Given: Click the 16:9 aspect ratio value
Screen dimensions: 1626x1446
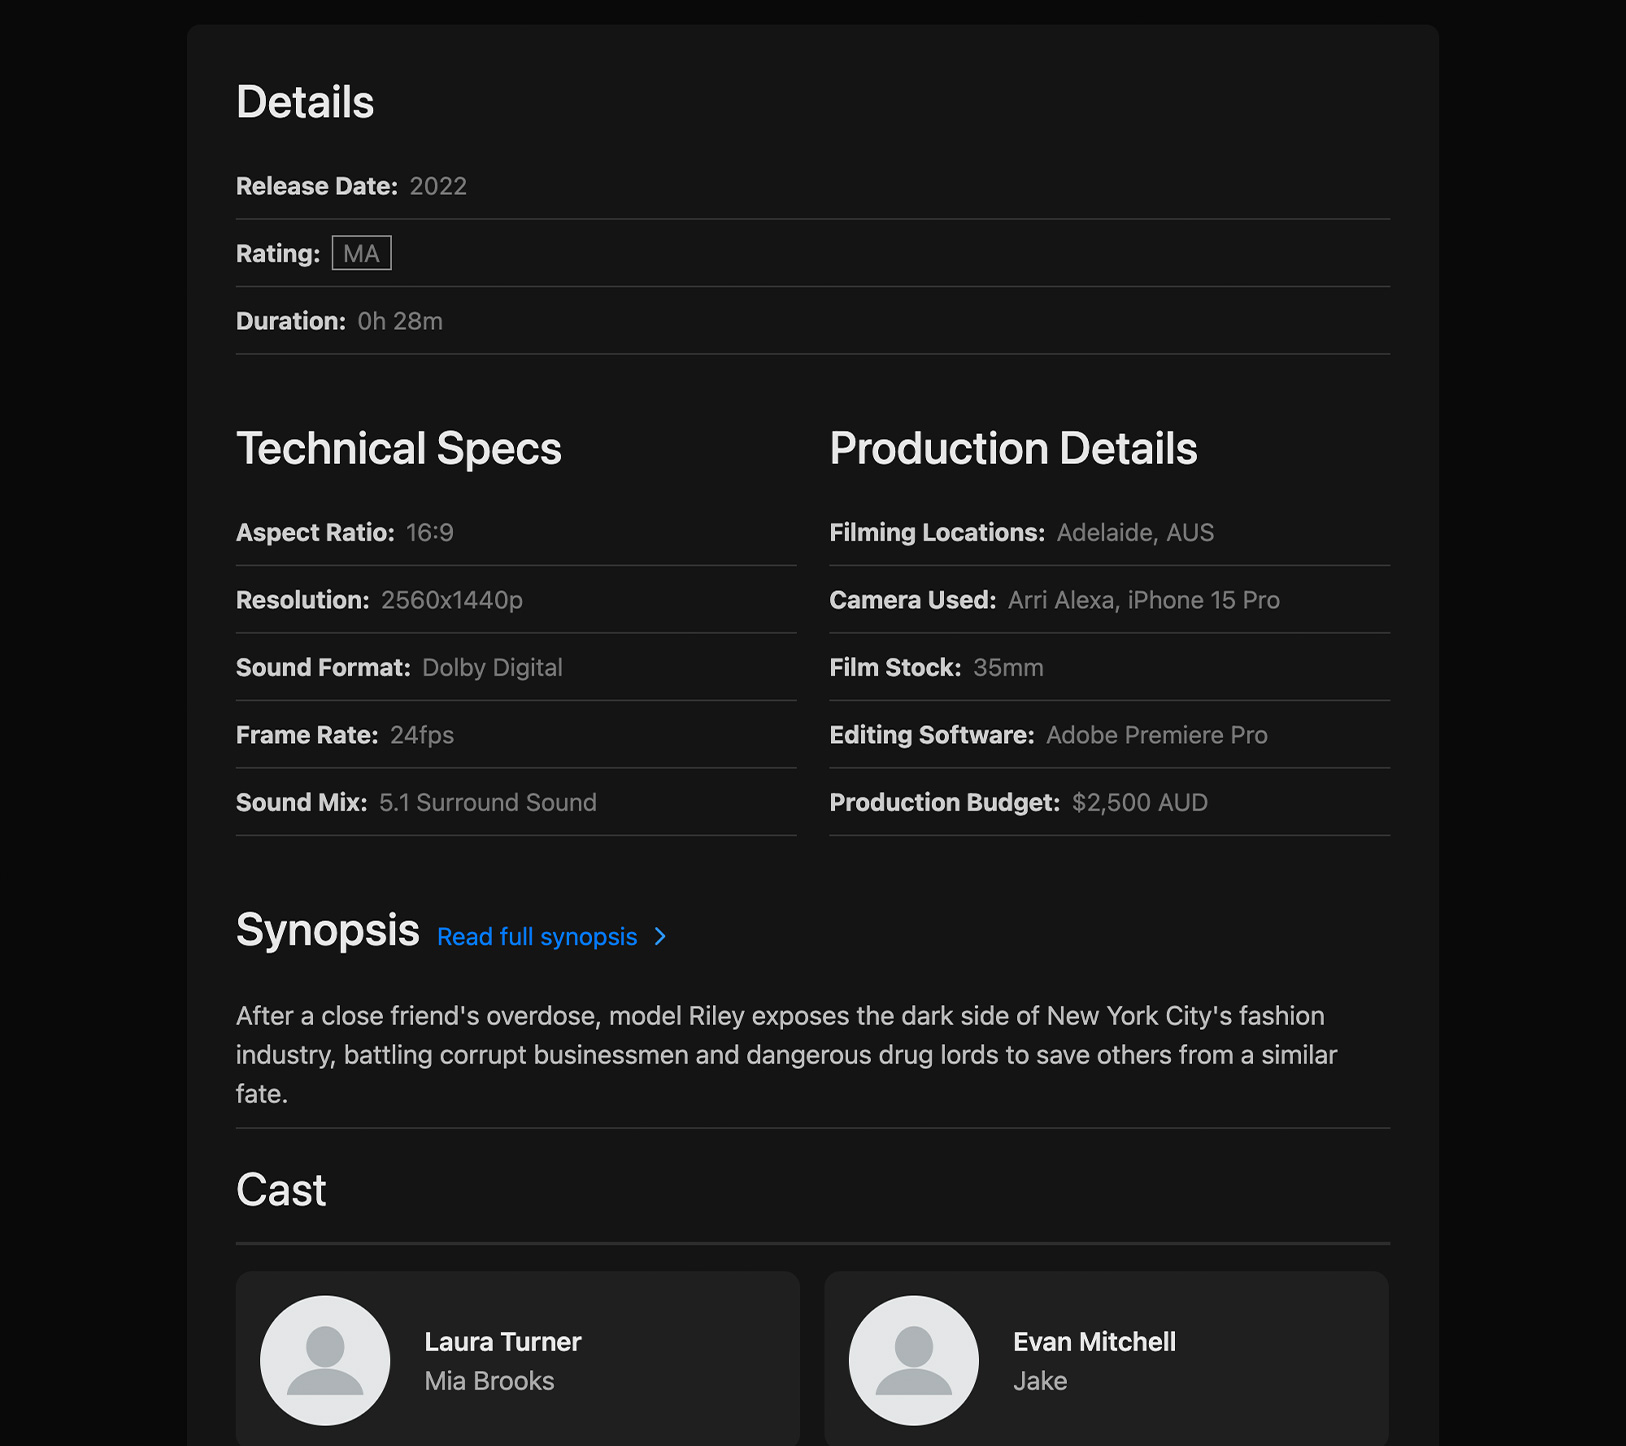Looking at the screenshot, I should click(430, 532).
